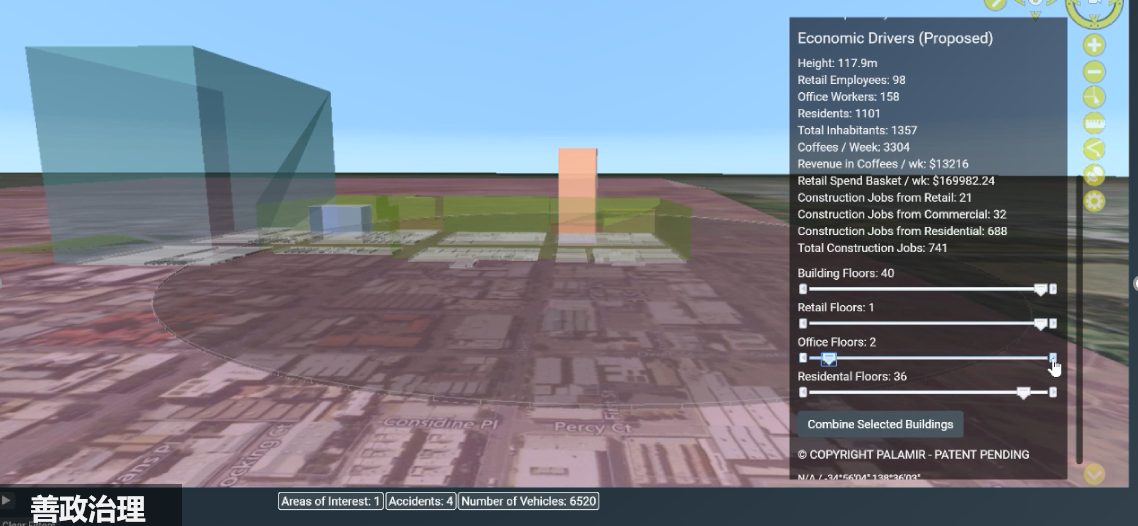The image size is (1138, 526).
Task: Expand the yellow chevron down button
Action: [1094, 474]
